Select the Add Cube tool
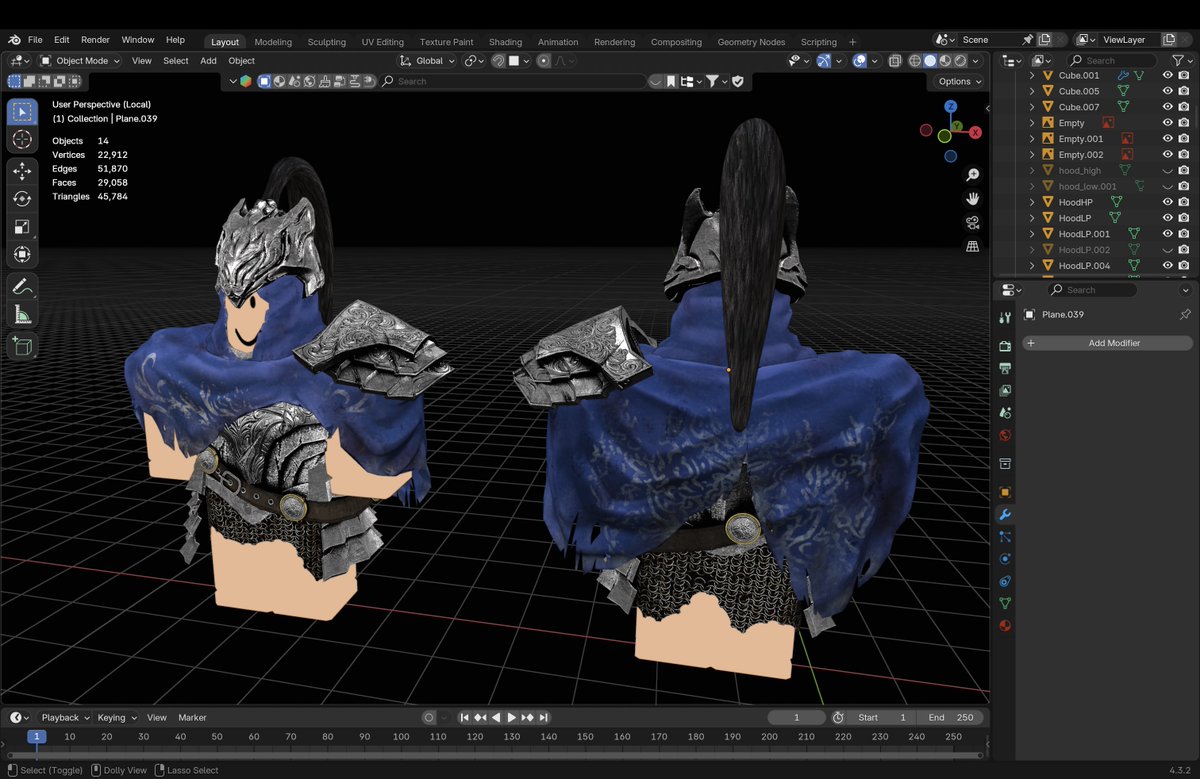 point(22,347)
